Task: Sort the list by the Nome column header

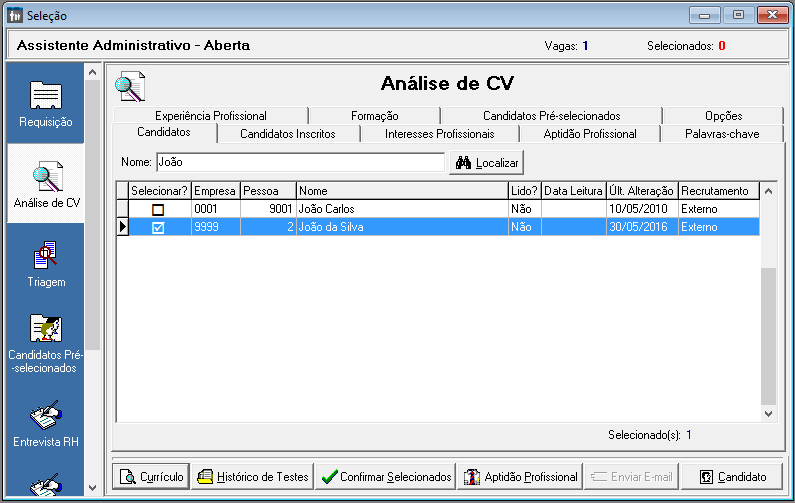Action: click(x=402, y=190)
